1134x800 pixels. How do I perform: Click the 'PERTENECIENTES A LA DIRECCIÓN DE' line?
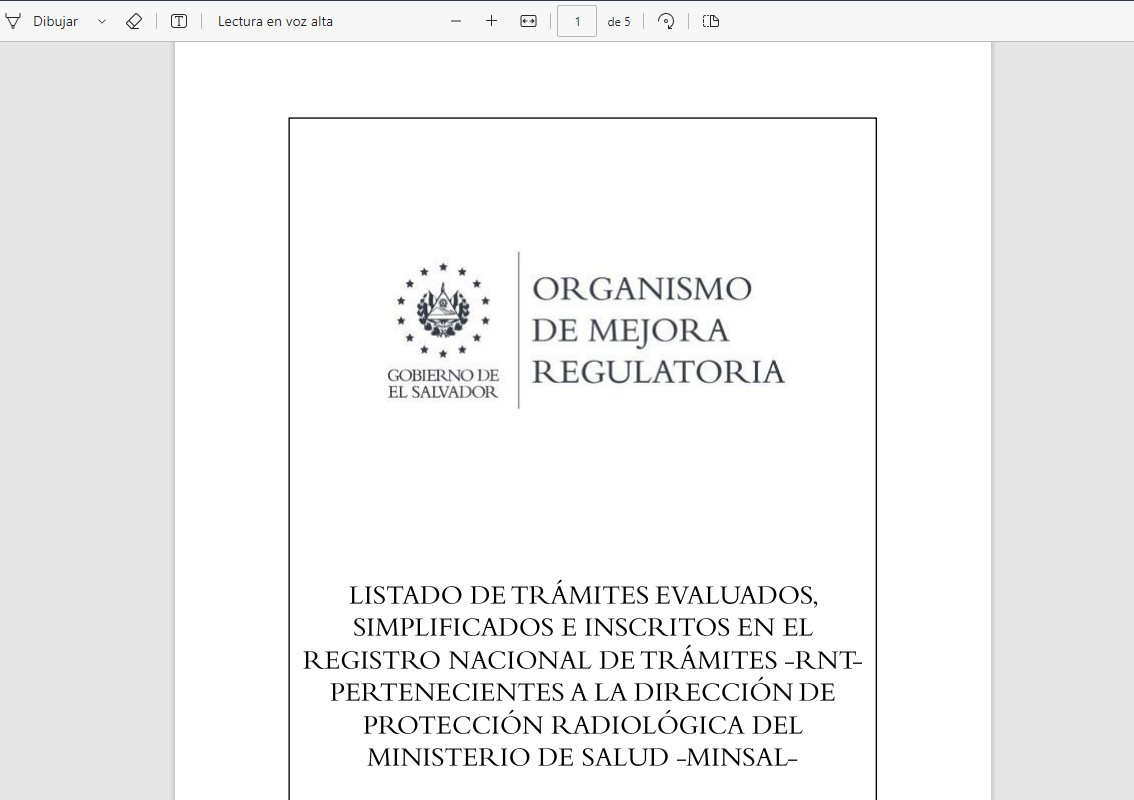[583, 692]
